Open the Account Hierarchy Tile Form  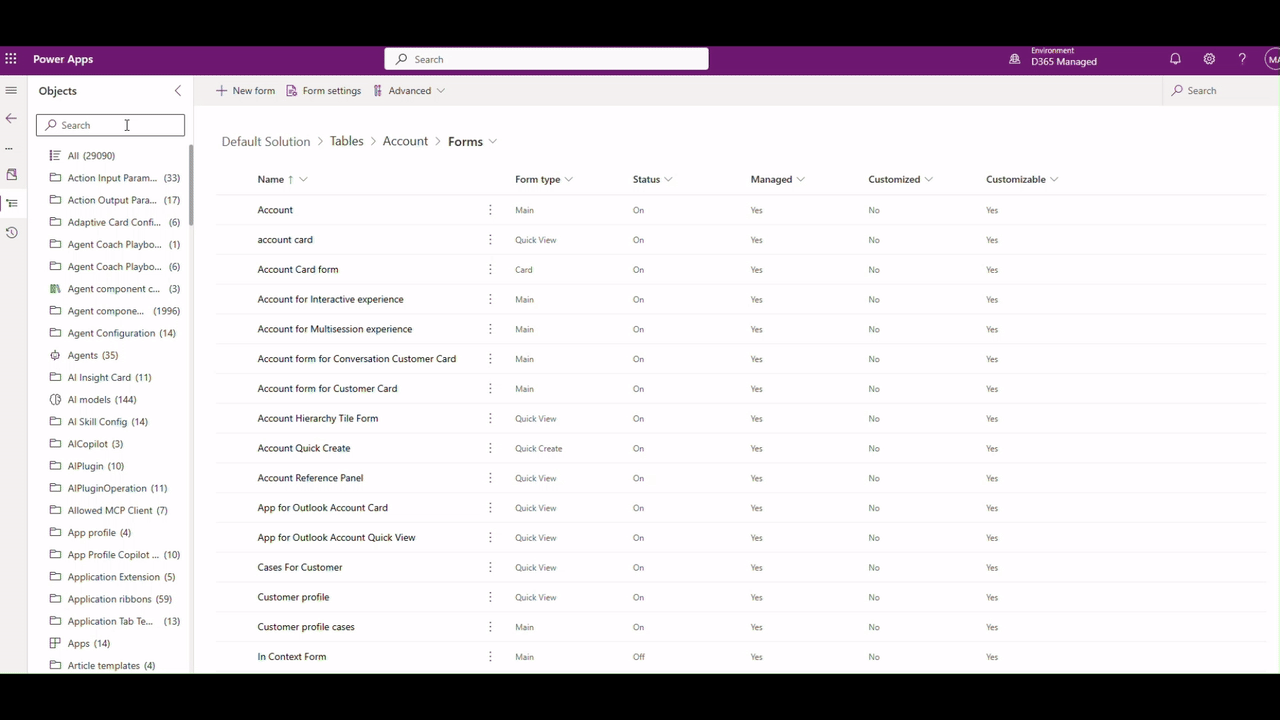[318, 418]
